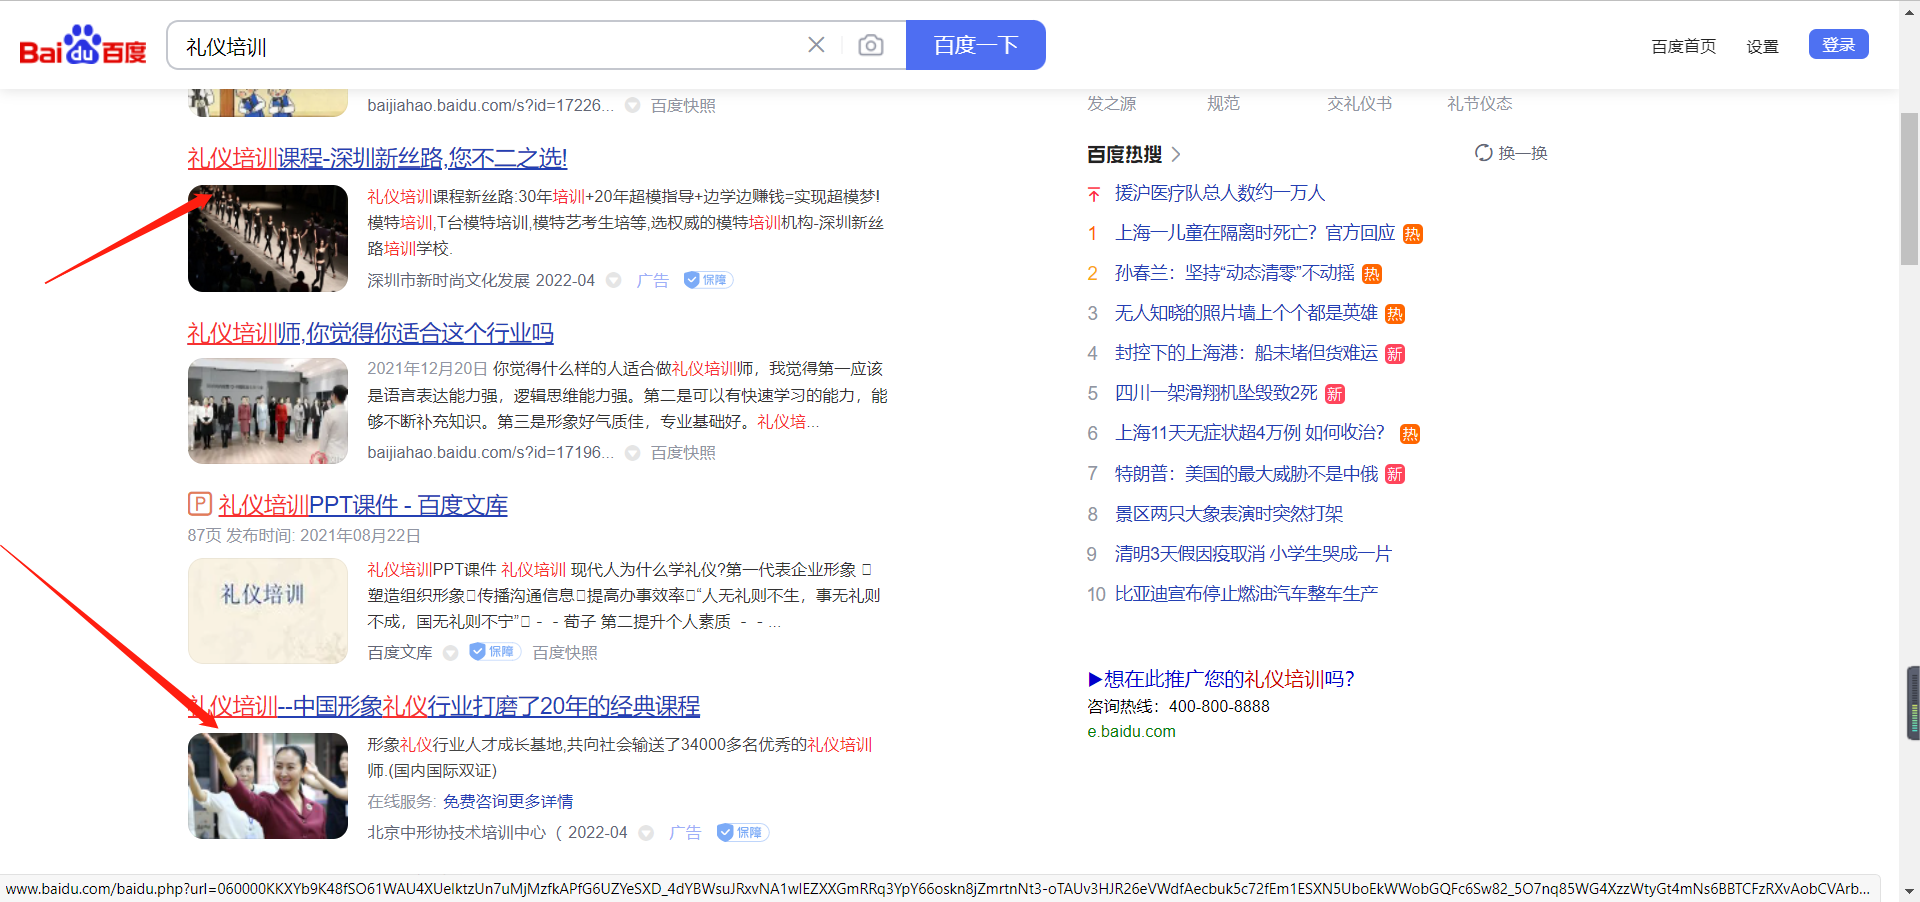Open result 礼仪培训师,你觉得你适合这个行业吗
1920x902 pixels.
click(370, 333)
